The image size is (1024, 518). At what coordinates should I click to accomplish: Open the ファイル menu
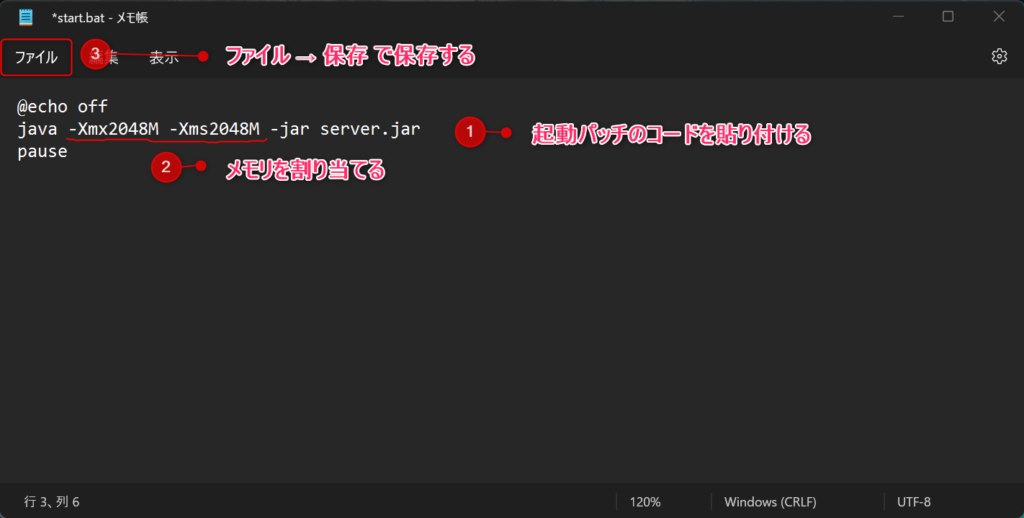click(36, 58)
